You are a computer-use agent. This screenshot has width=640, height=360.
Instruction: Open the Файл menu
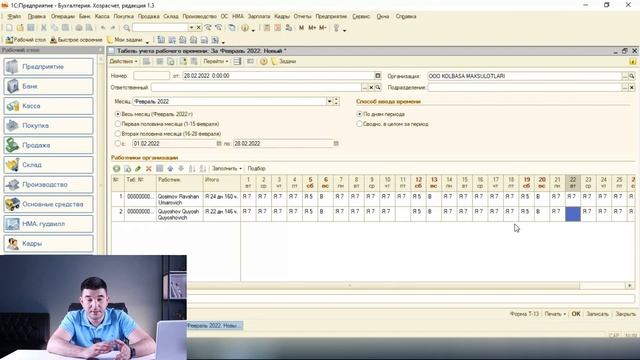[14, 16]
